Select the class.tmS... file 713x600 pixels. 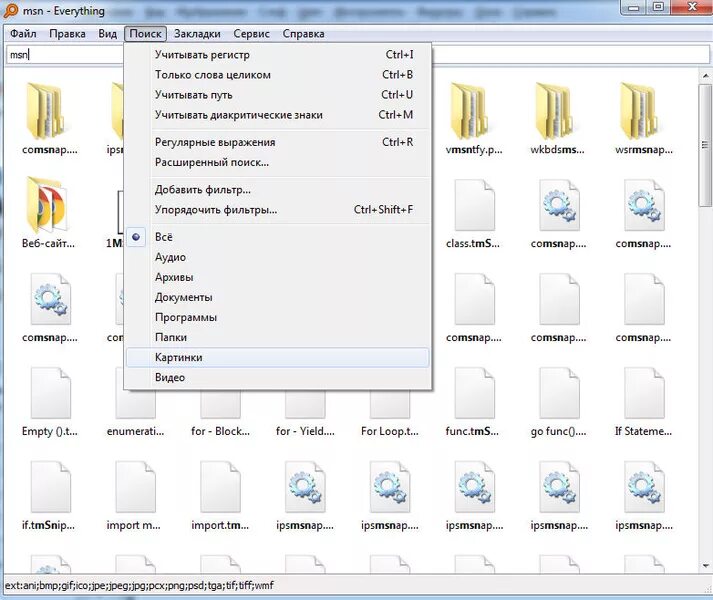tap(474, 212)
